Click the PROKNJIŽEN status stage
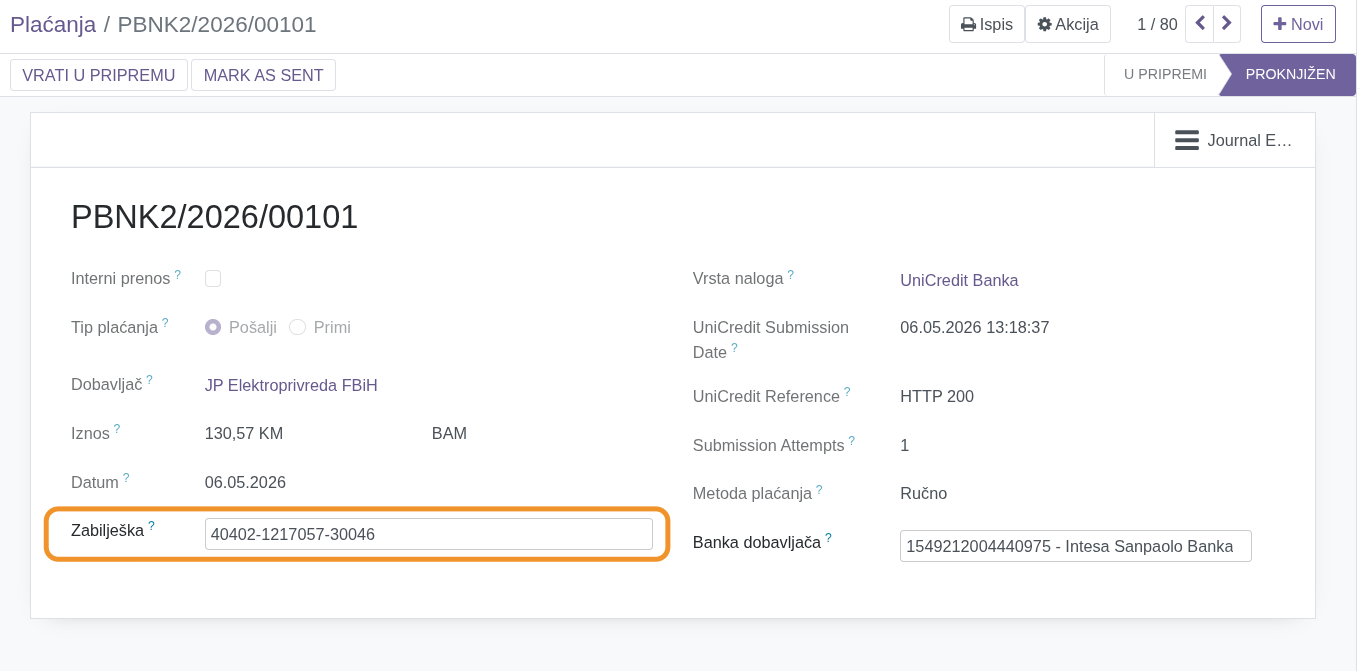Image resolution: width=1360 pixels, height=671 pixels. click(x=1290, y=74)
